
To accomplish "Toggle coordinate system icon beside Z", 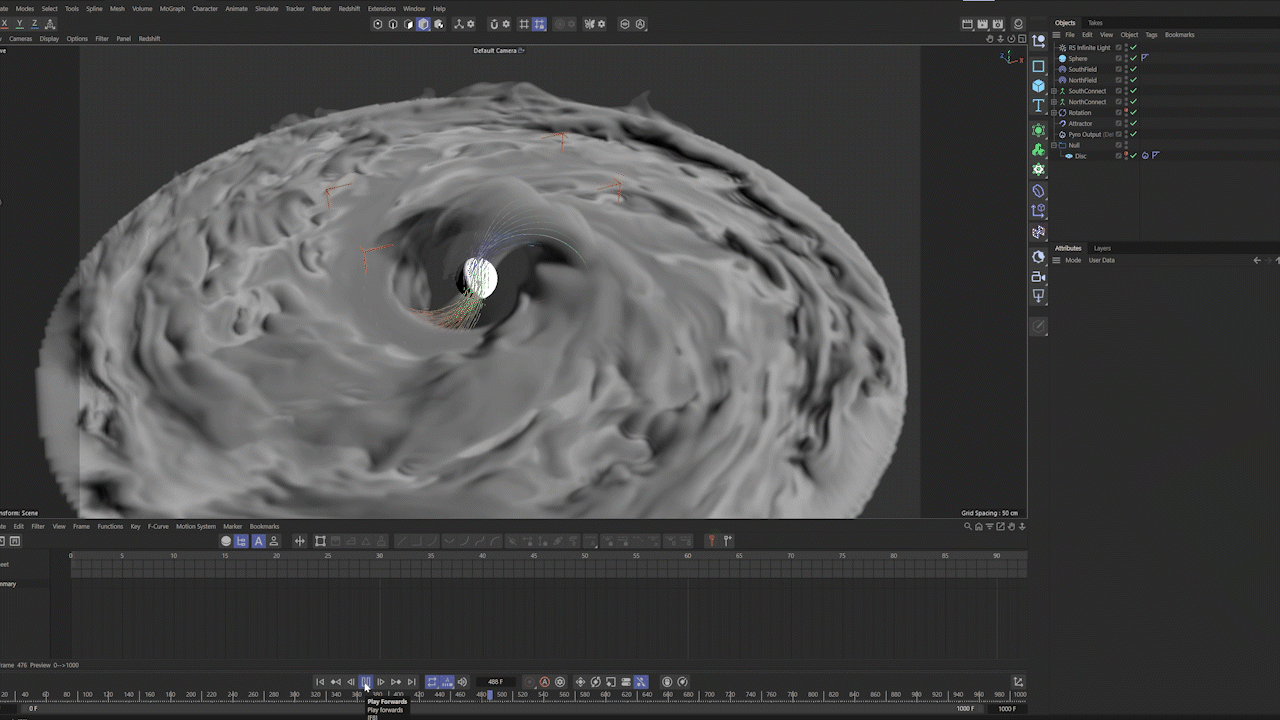I will click(x=50, y=24).
